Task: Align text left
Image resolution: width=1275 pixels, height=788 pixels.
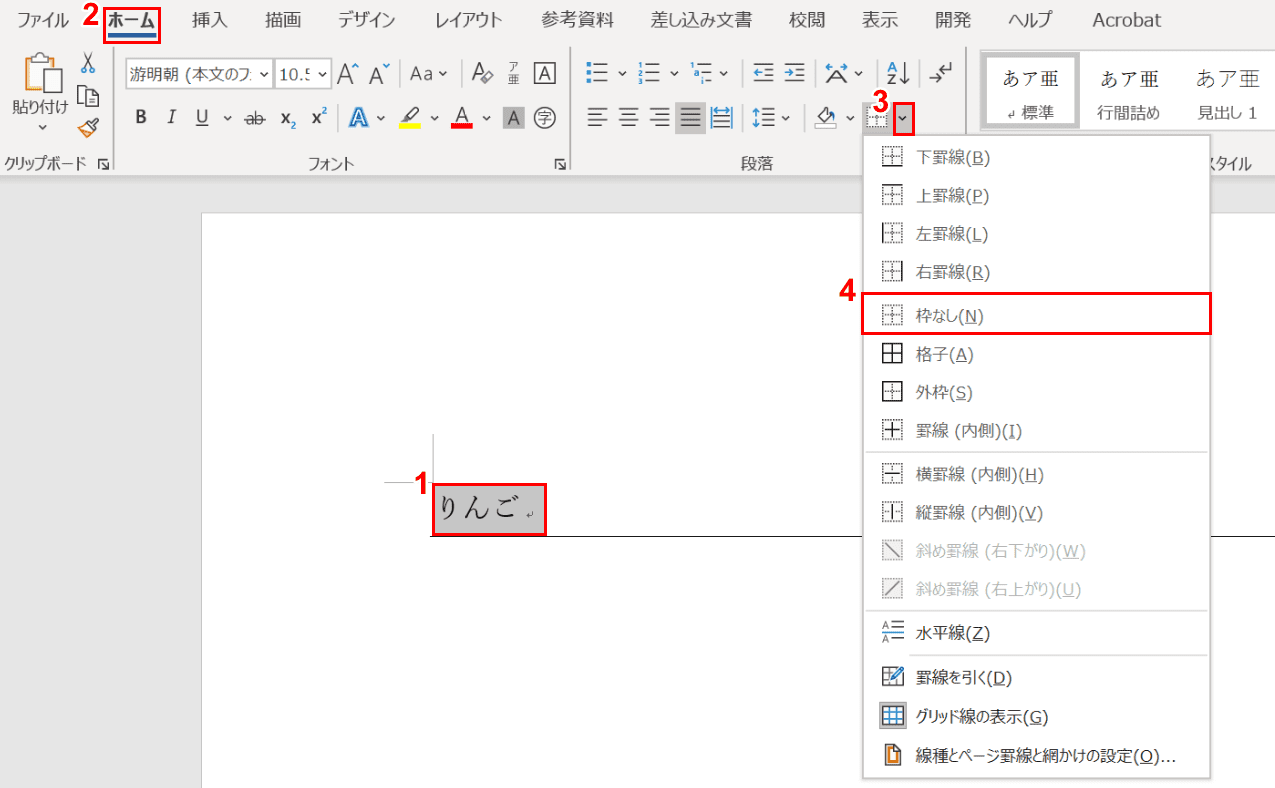Action: pyautogui.click(x=597, y=118)
